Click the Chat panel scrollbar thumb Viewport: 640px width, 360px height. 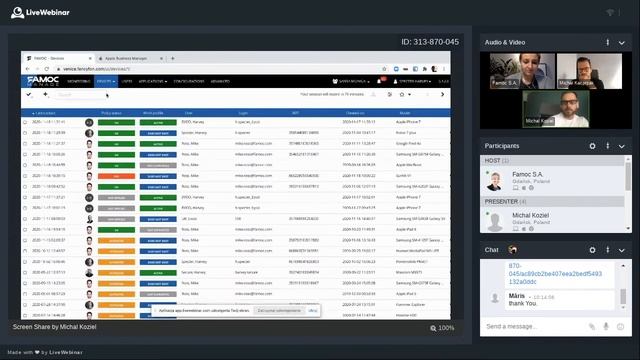623,296
